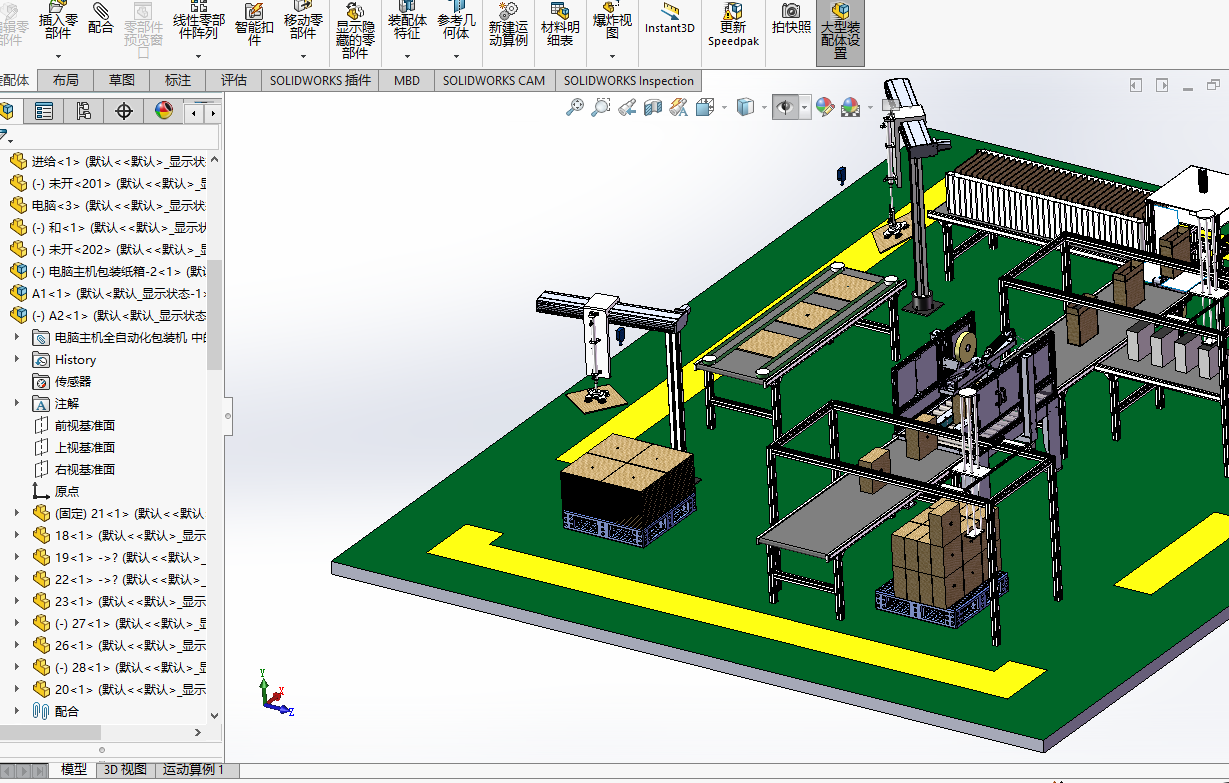Start 新建运动算例 new motion study
The image size is (1229, 783).
pos(508,24)
